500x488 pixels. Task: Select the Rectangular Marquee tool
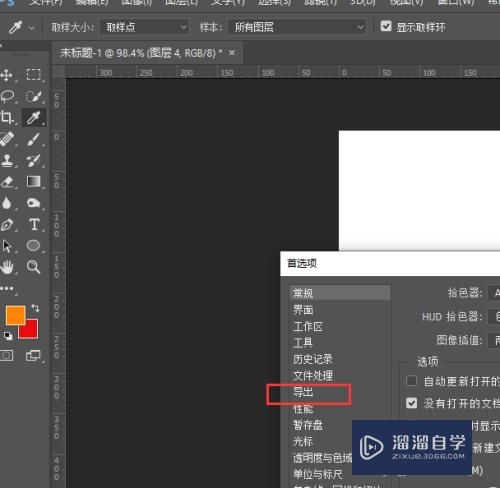pyautogui.click(x=33, y=75)
